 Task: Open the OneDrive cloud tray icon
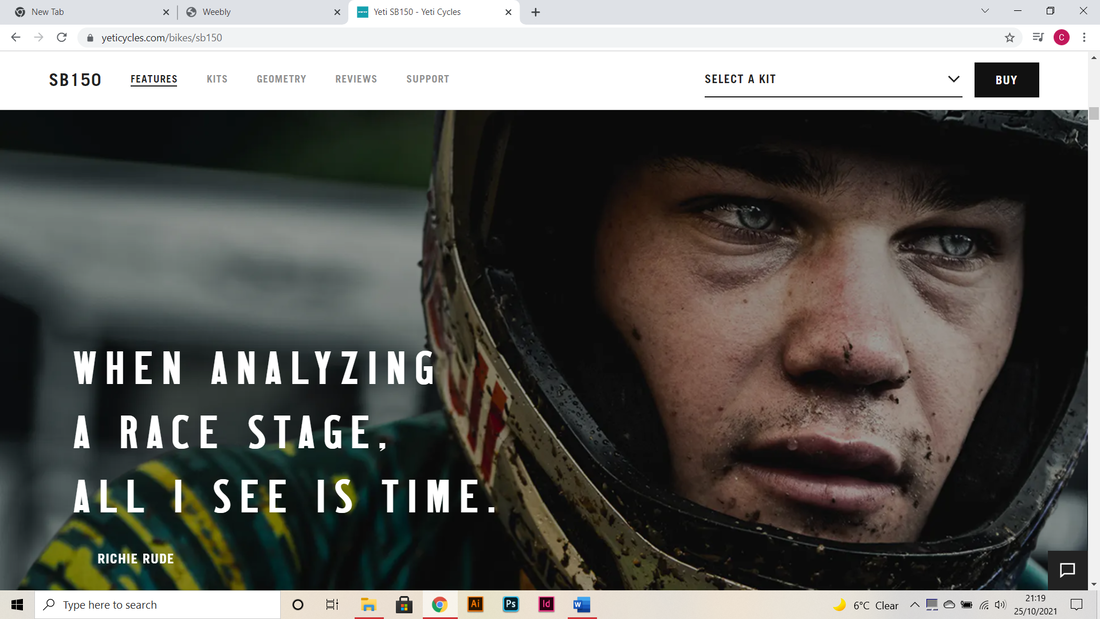tap(949, 604)
